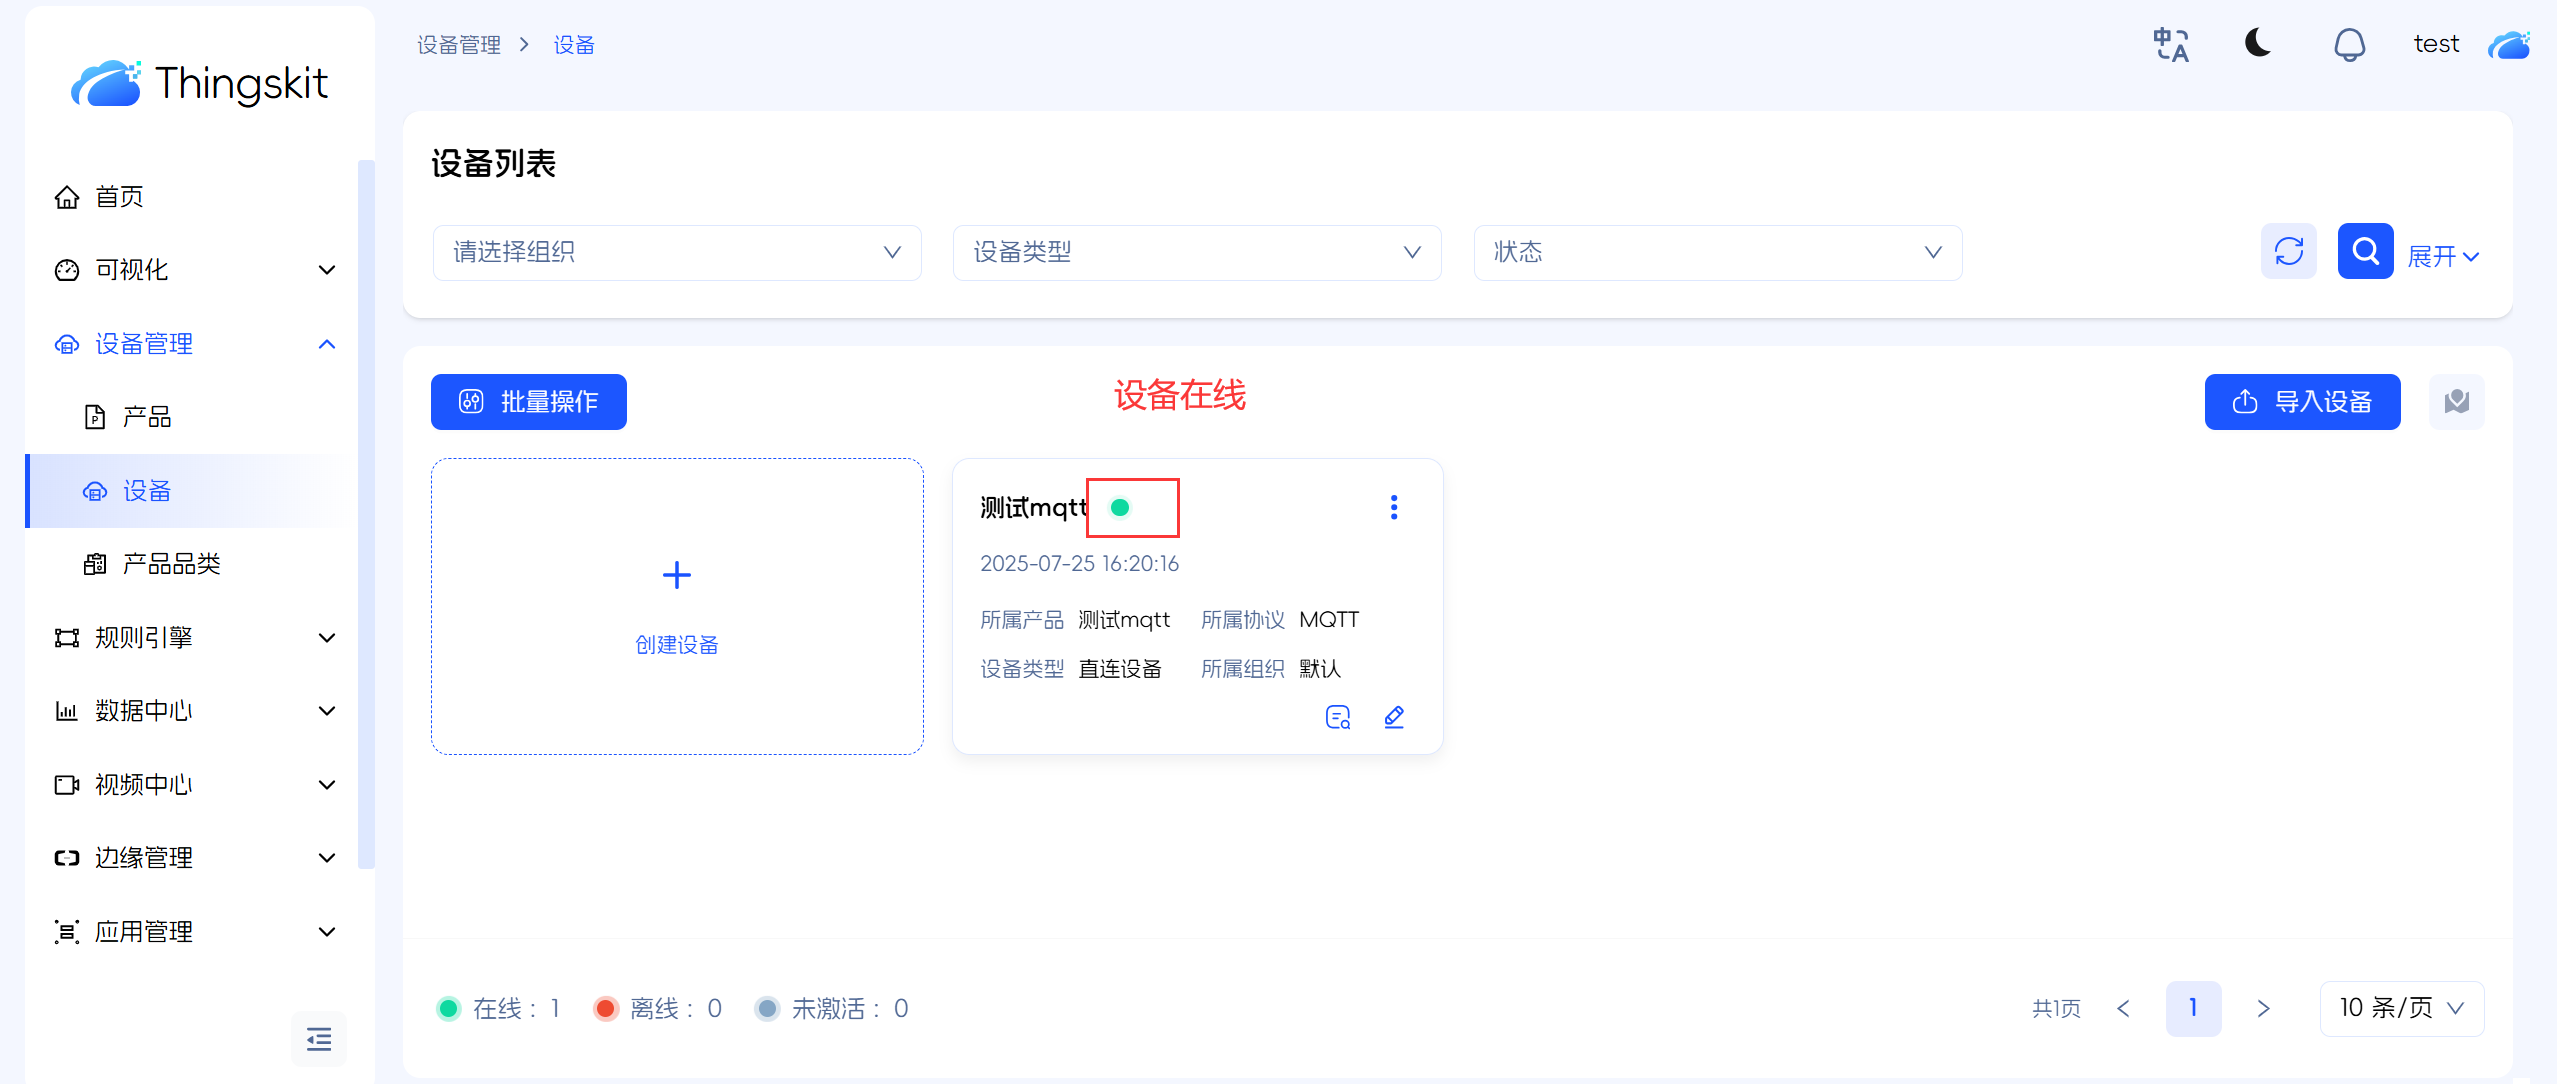Image resolution: width=2557 pixels, height=1084 pixels.
Task: Open device details icon on card
Action: point(1337,717)
